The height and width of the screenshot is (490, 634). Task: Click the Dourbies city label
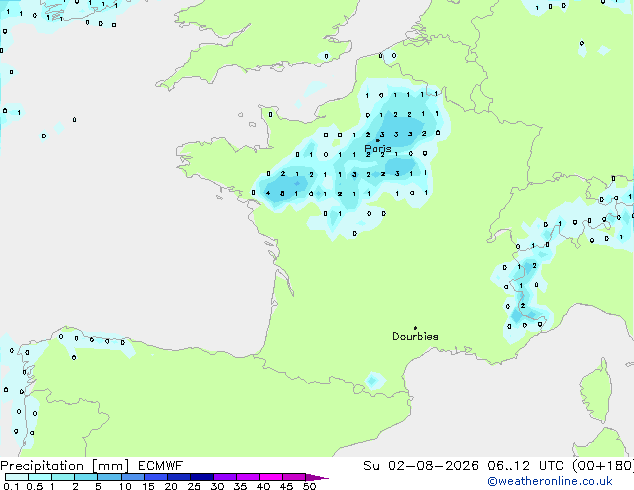(415, 336)
